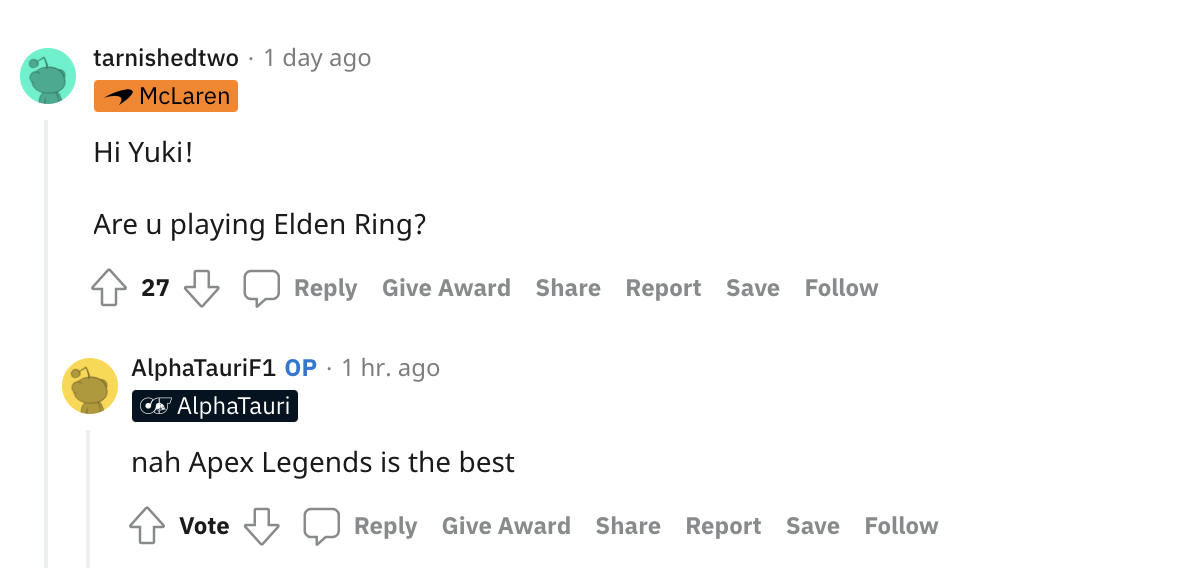Share tarnishedtwo's comment
Image resolution: width=1196 pixels, height=568 pixels.
tap(568, 288)
